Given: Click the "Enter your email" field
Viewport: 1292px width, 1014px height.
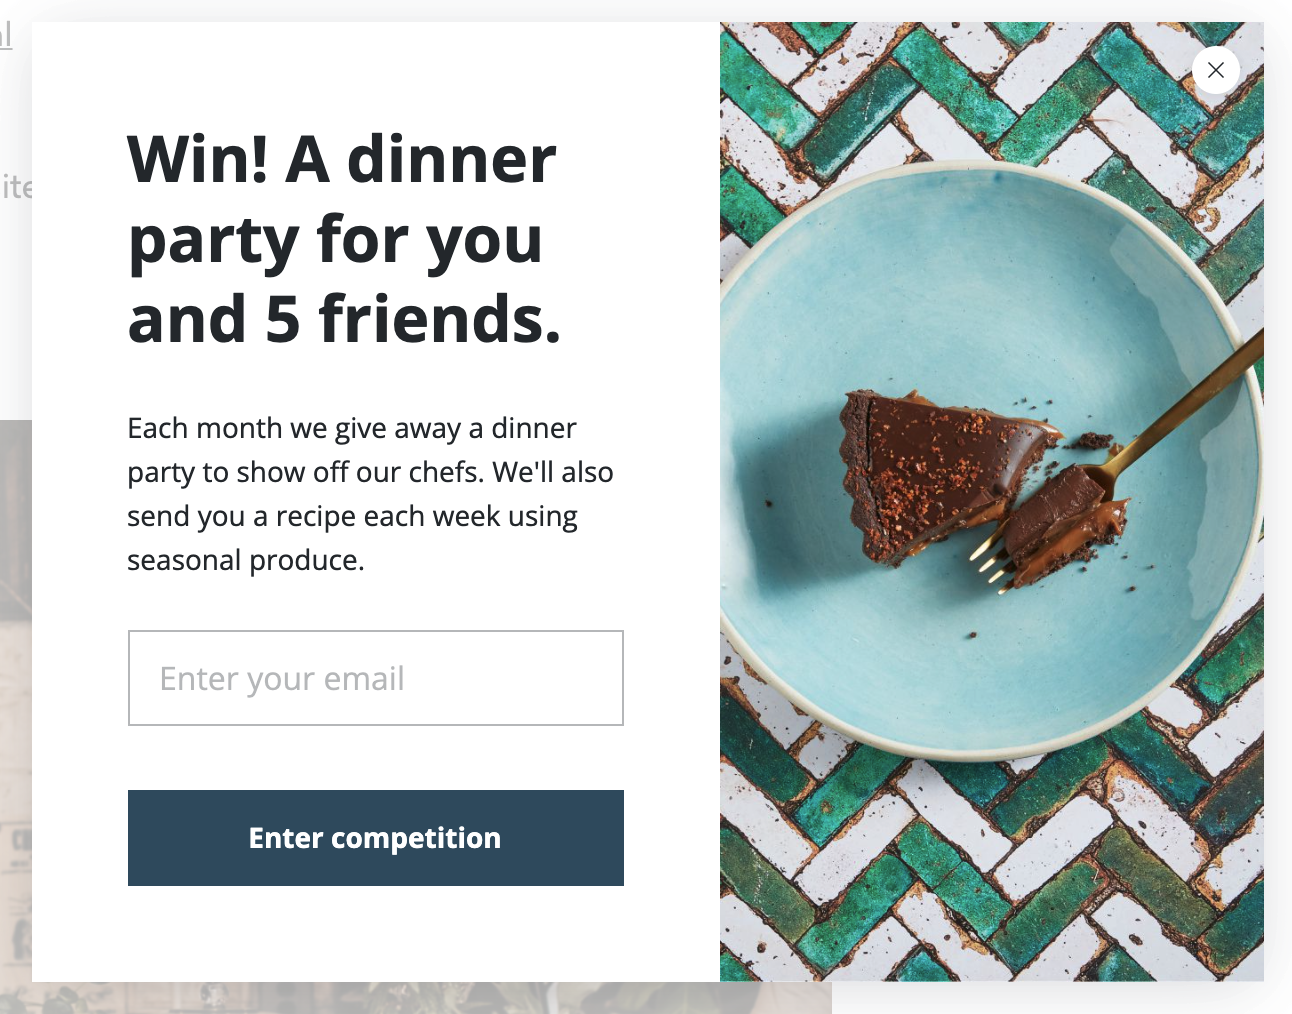Looking at the screenshot, I should pyautogui.click(x=376, y=678).
